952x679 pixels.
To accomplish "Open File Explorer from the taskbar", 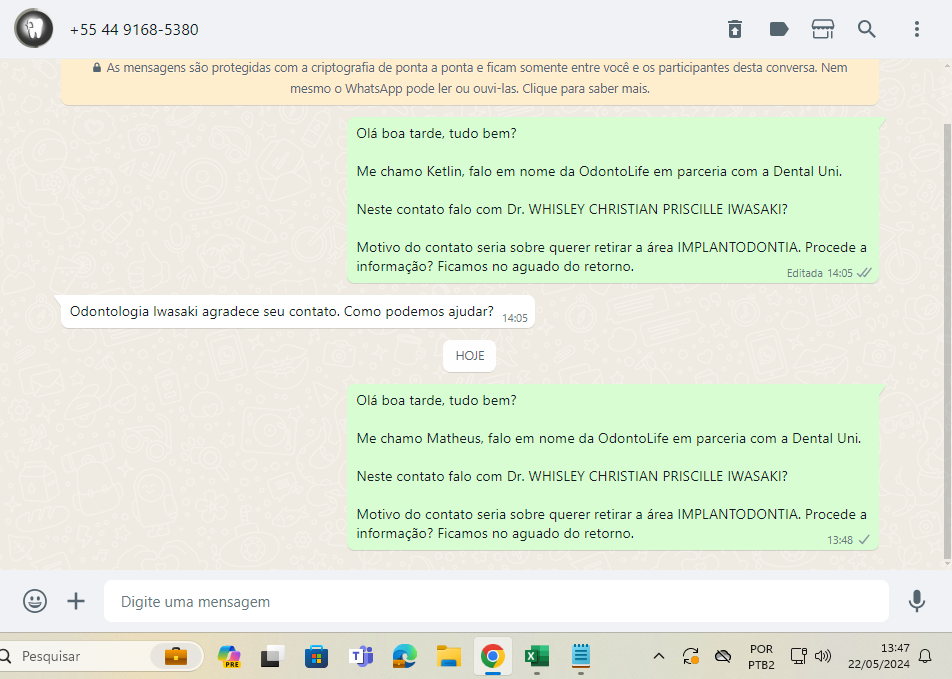I will coord(449,656).
